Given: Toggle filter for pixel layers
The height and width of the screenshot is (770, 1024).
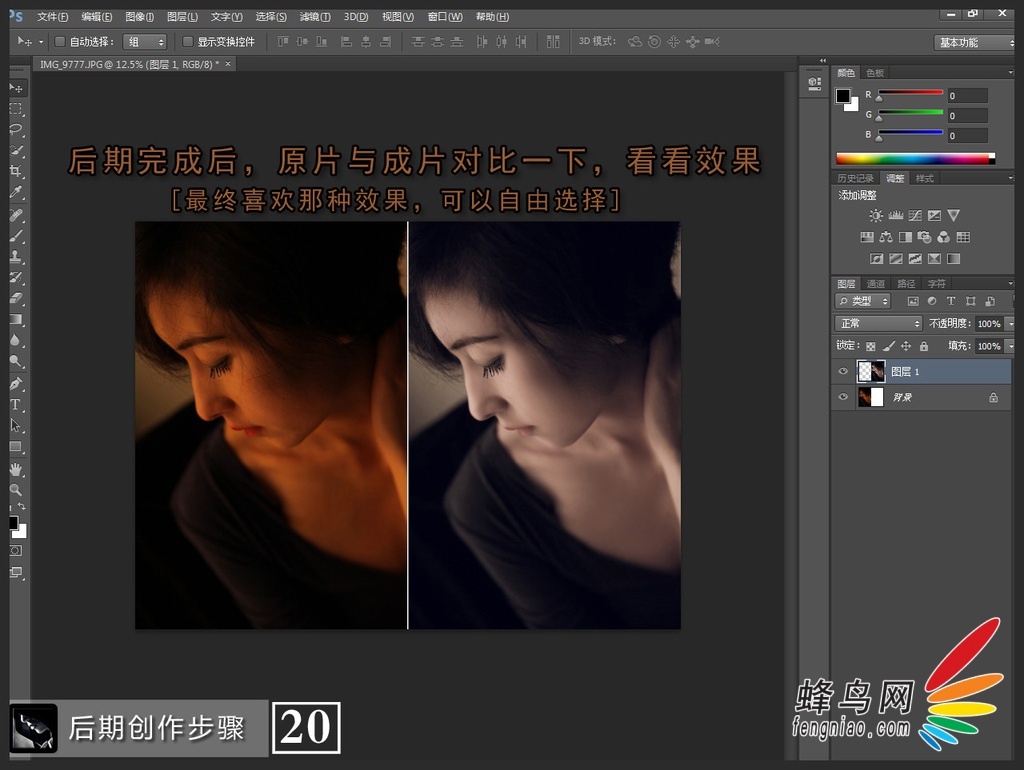Looking at the screenshot, I should point(913,301).
